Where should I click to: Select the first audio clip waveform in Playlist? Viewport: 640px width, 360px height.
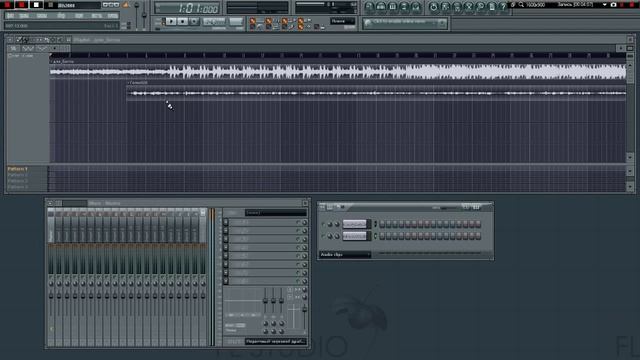point(338,72)
